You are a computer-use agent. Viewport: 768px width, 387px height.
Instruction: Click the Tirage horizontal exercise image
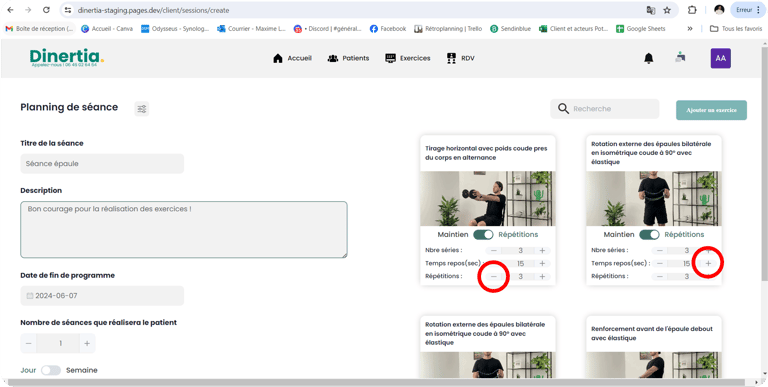pos(488,198)
